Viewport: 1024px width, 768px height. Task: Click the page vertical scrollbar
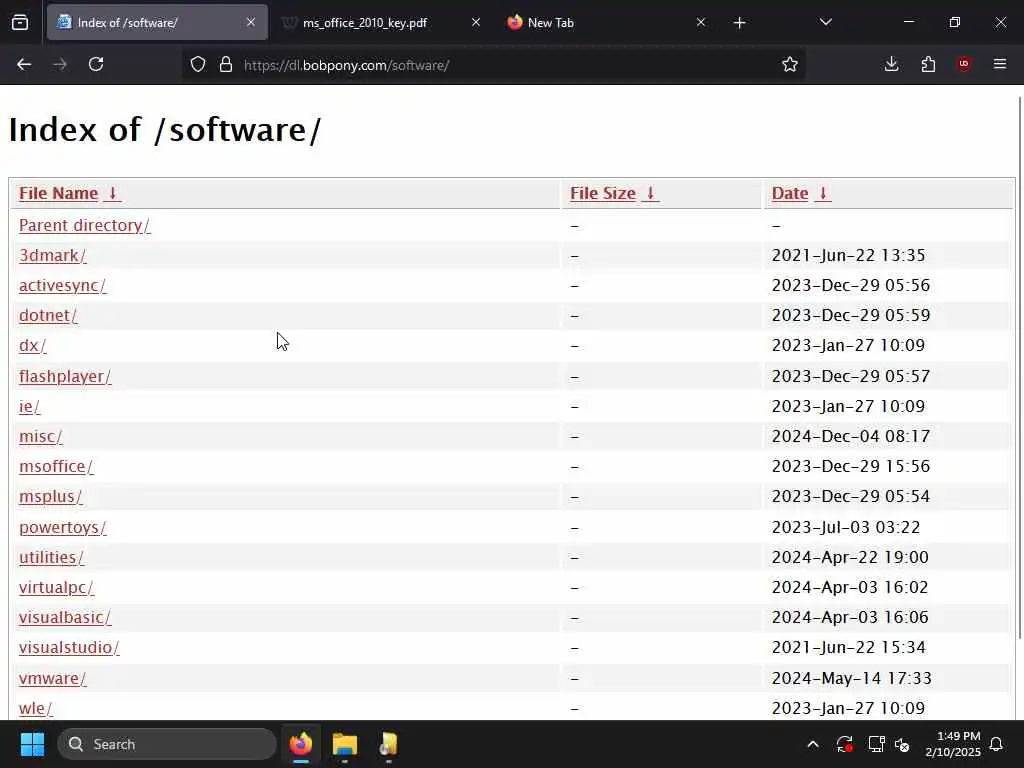[1020, 368]
